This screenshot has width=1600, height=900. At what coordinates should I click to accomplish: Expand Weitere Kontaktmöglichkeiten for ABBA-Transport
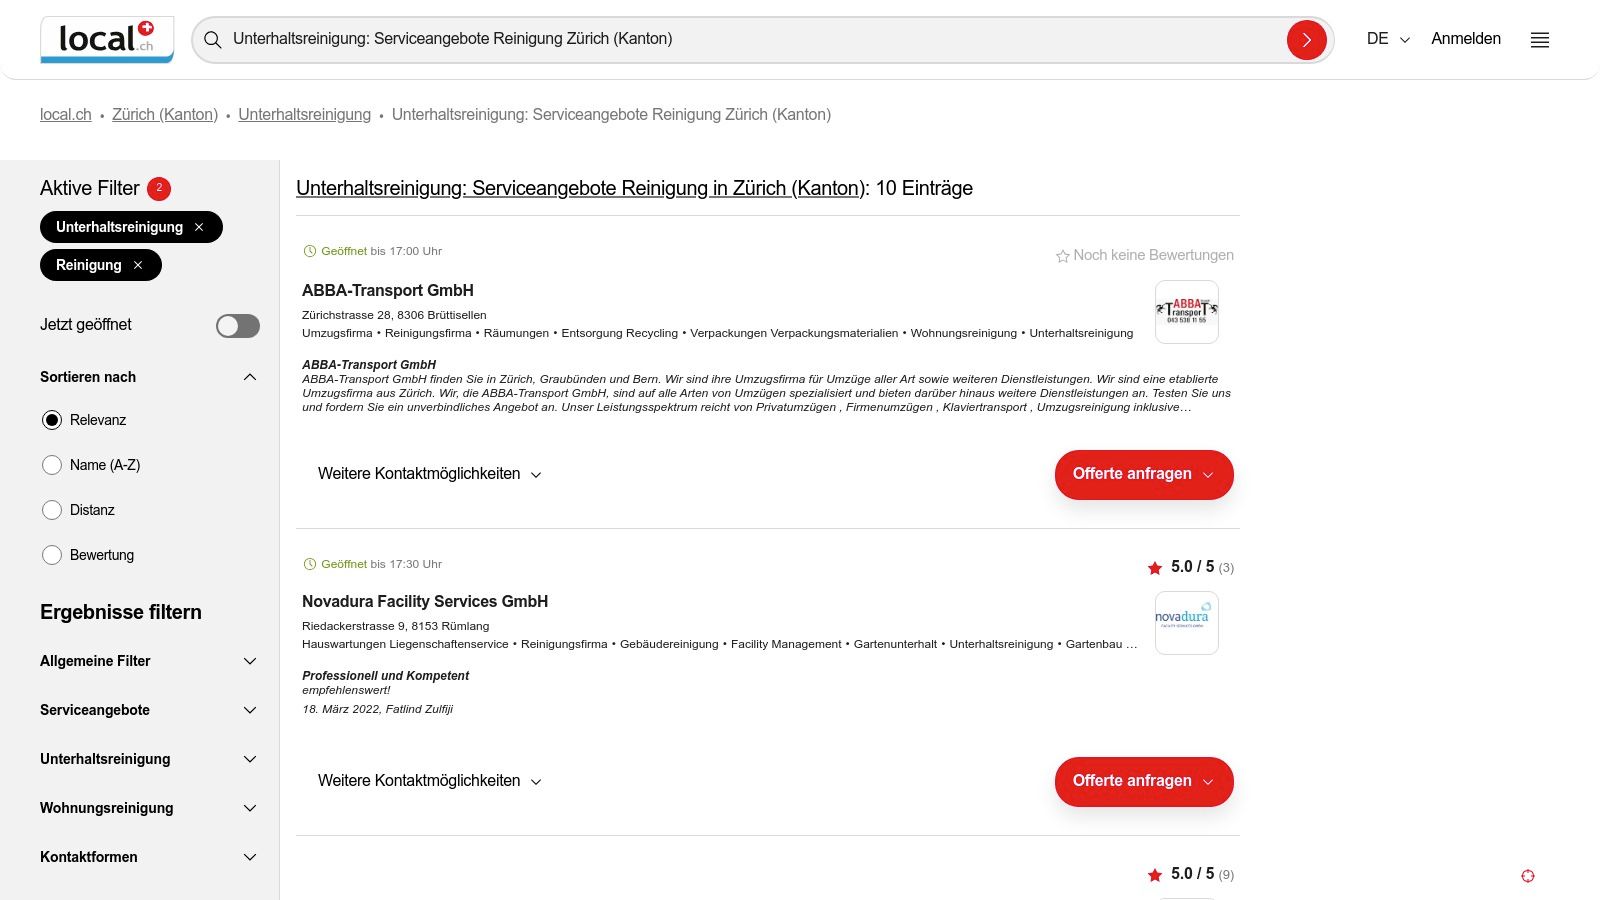point(429,474)
